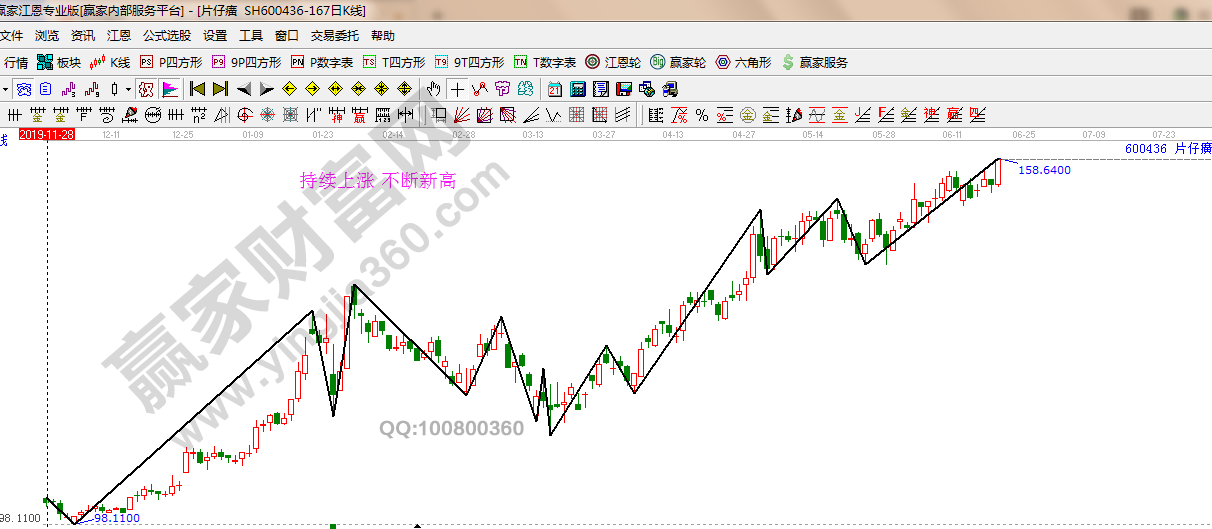Select the percent (%) drawing tool
1212x529 pixels.
click(702, 114)
